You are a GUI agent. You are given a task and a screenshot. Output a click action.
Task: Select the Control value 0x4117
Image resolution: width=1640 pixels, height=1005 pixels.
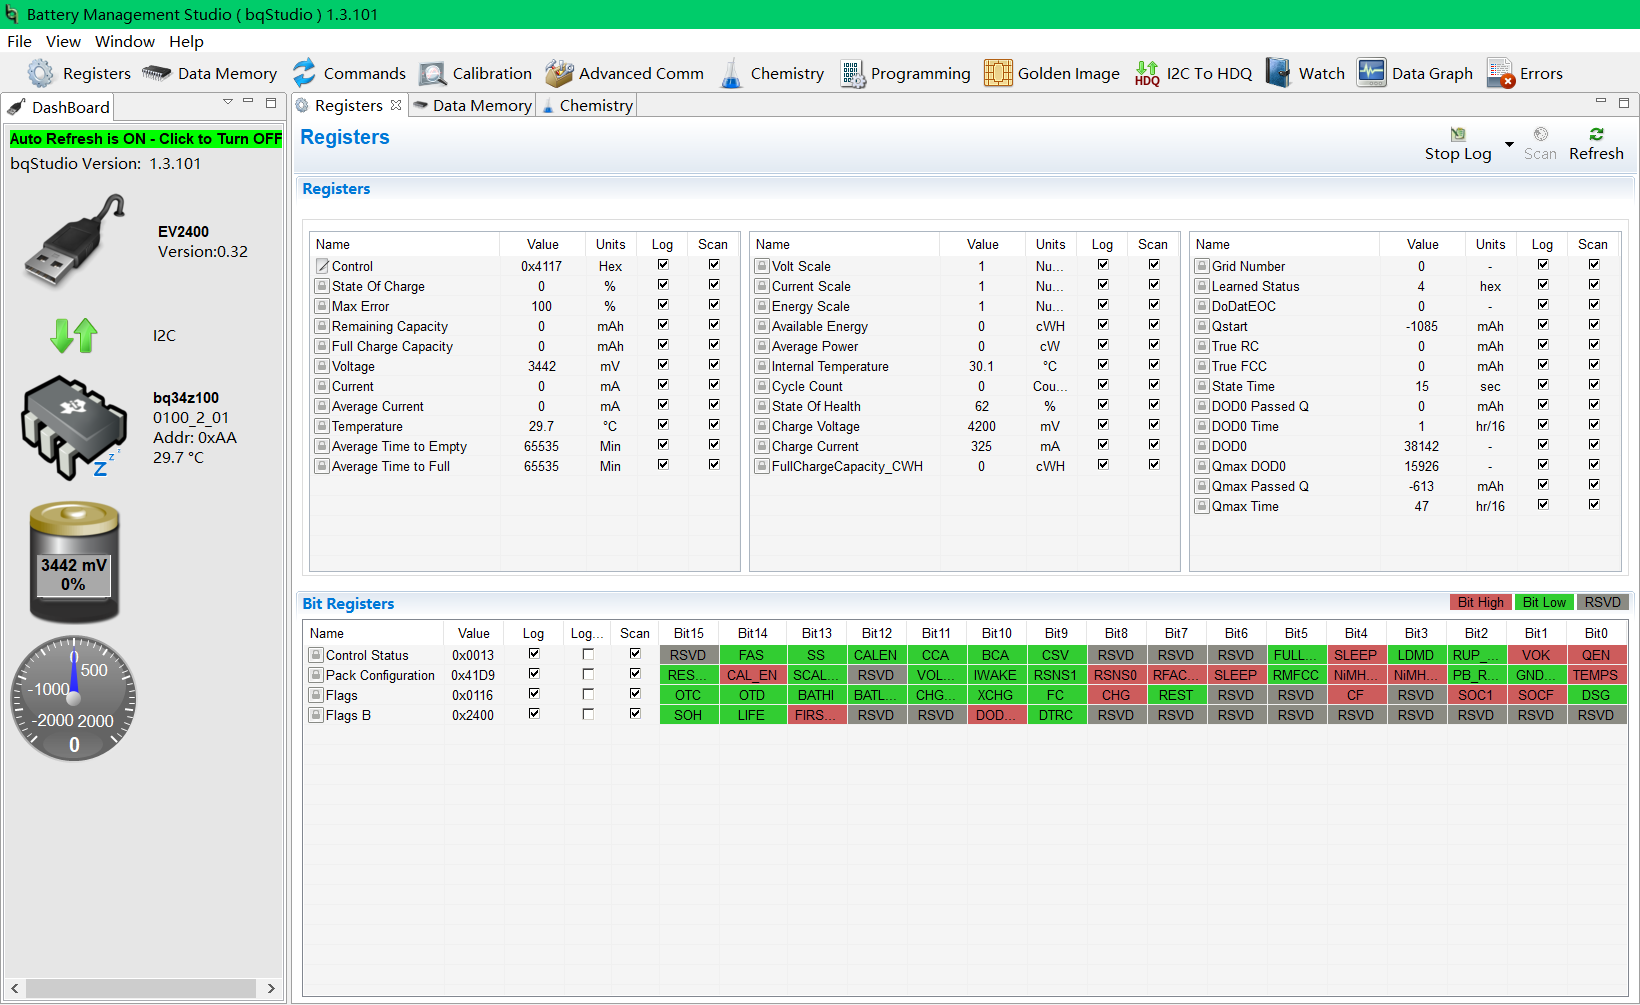(541, 266)
